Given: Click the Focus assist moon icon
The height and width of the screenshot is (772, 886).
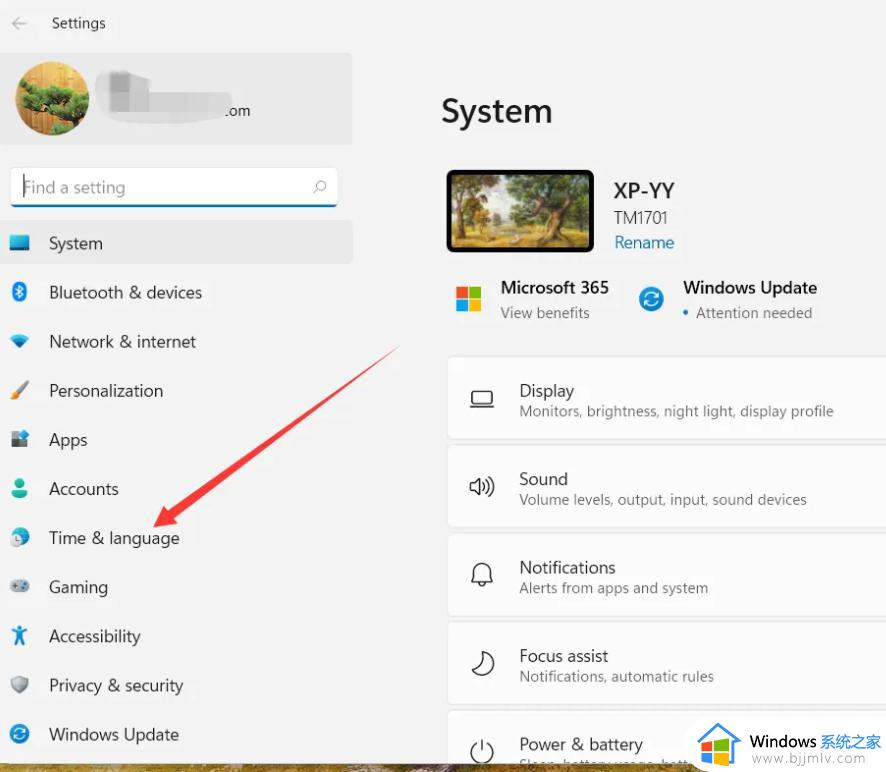Looking at the screenshot, I should point(482,663).
